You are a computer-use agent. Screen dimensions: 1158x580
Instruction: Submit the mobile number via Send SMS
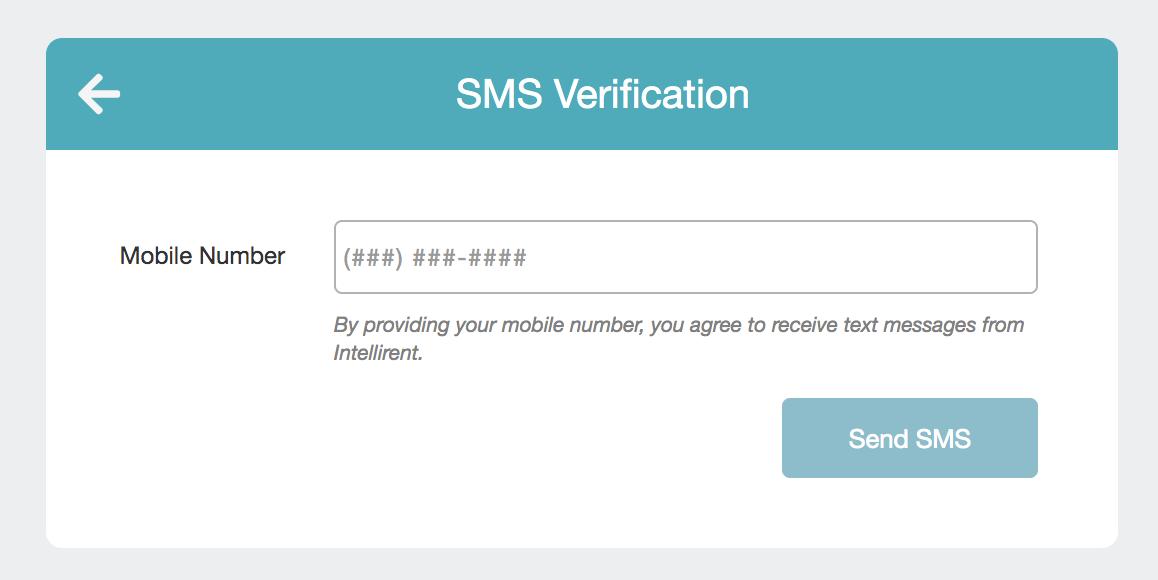[909, 438]
